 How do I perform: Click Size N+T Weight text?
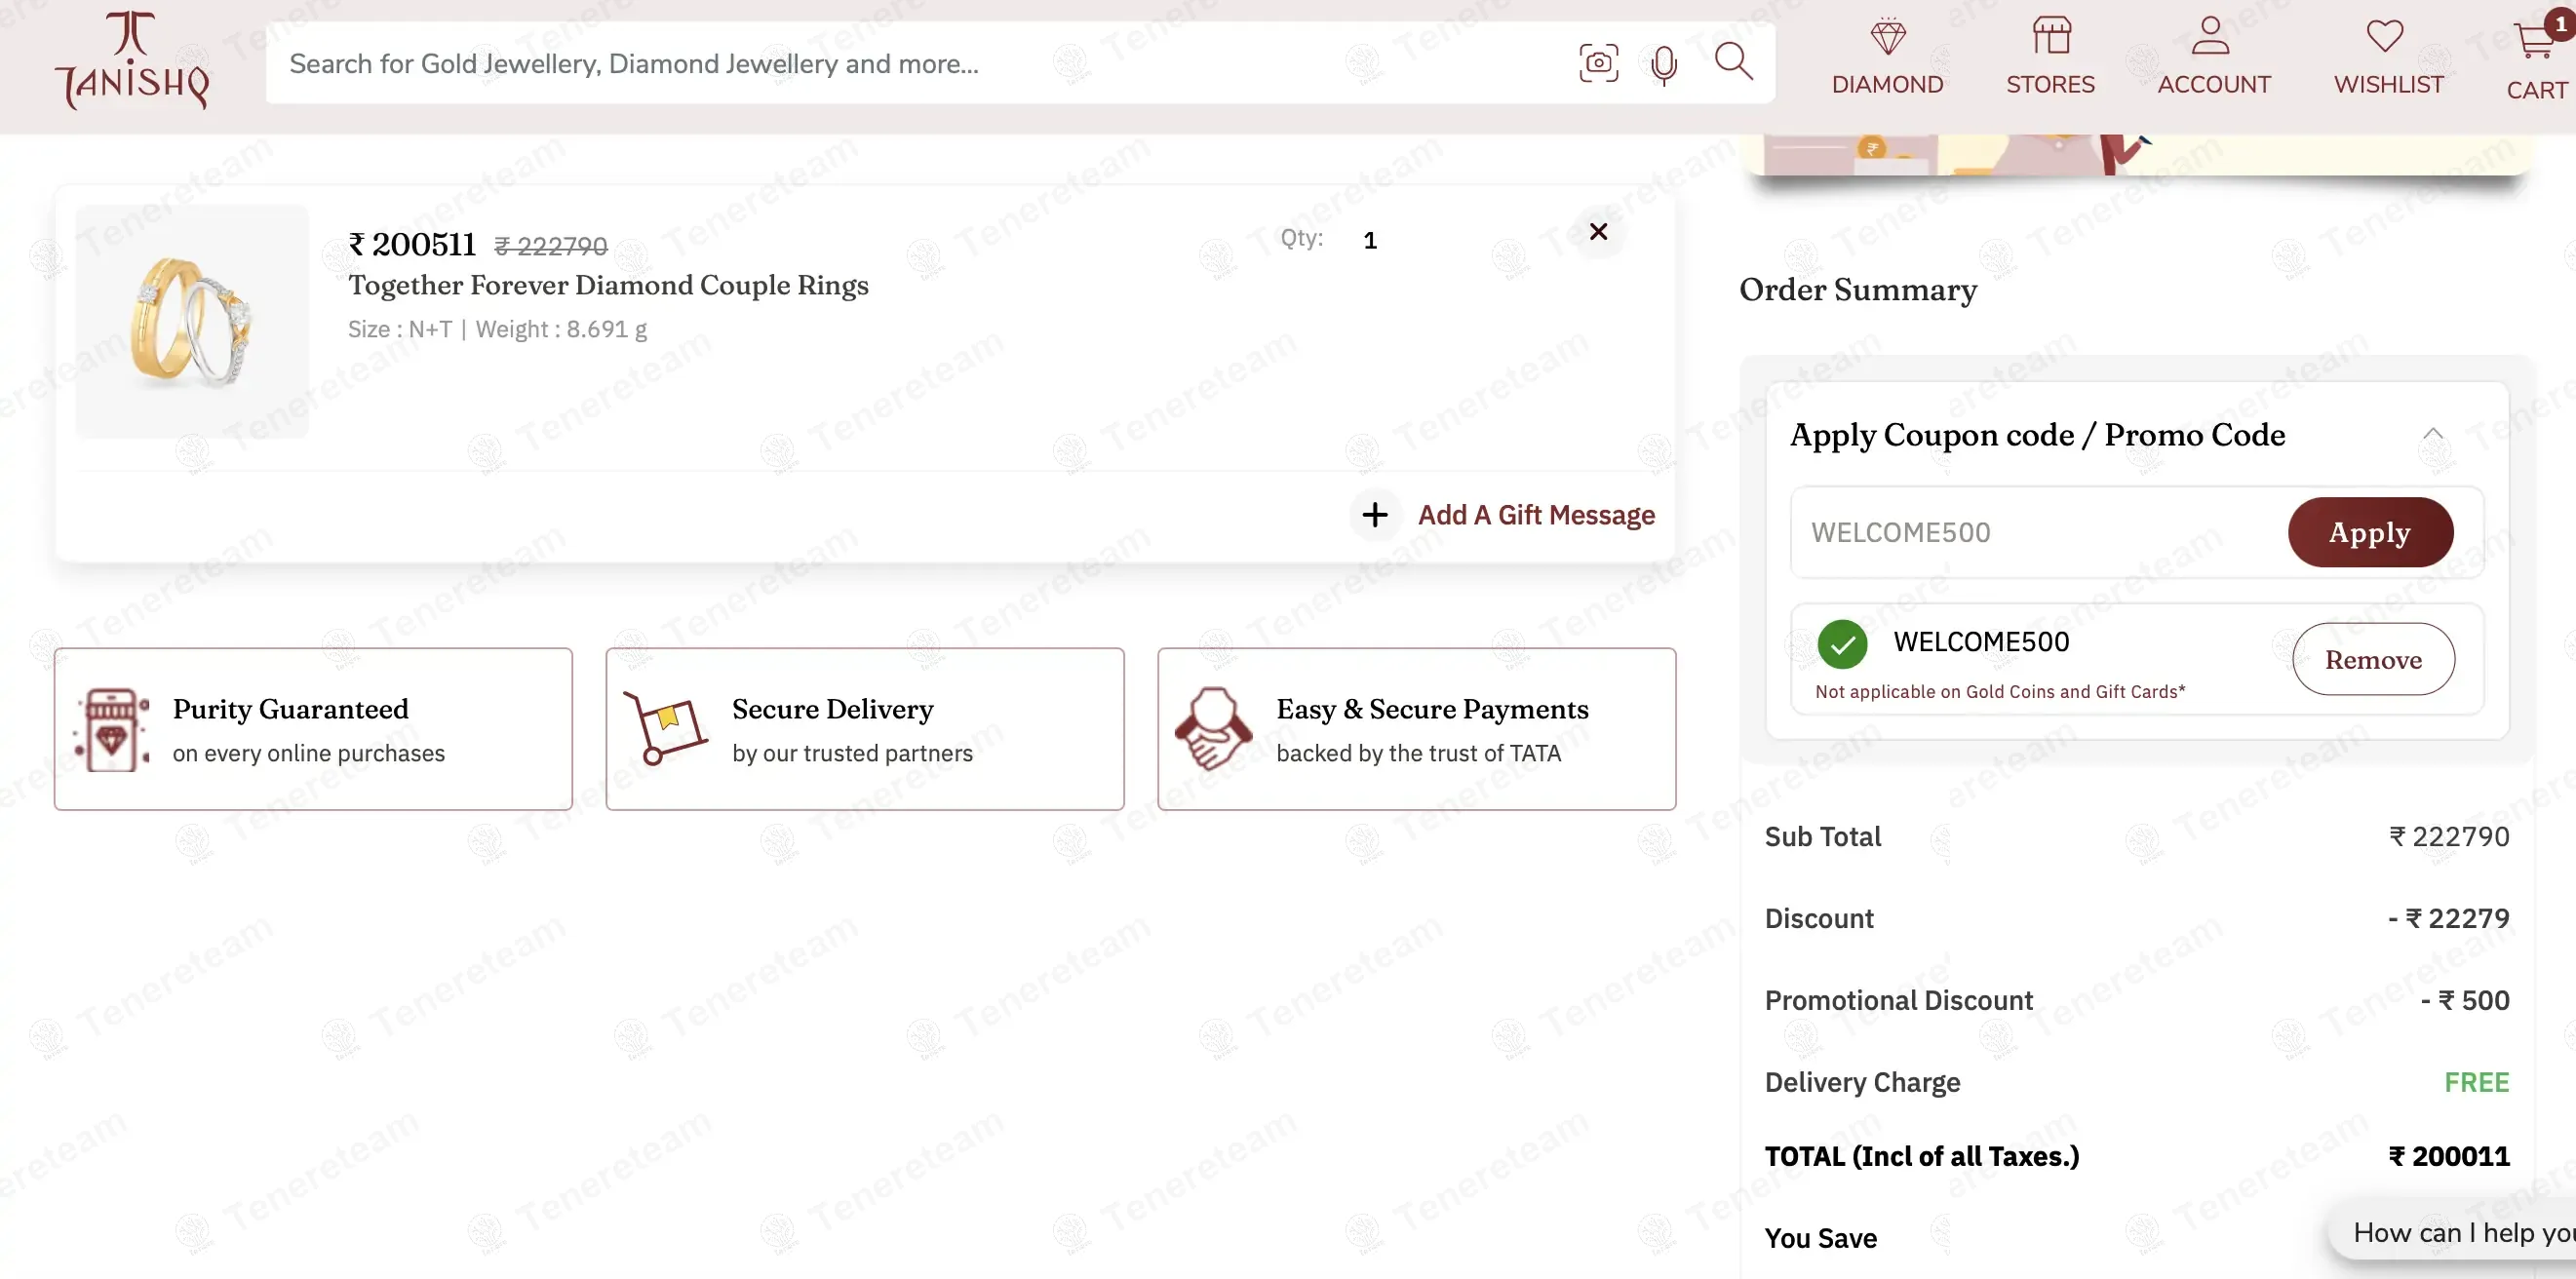tap(497, 330)
